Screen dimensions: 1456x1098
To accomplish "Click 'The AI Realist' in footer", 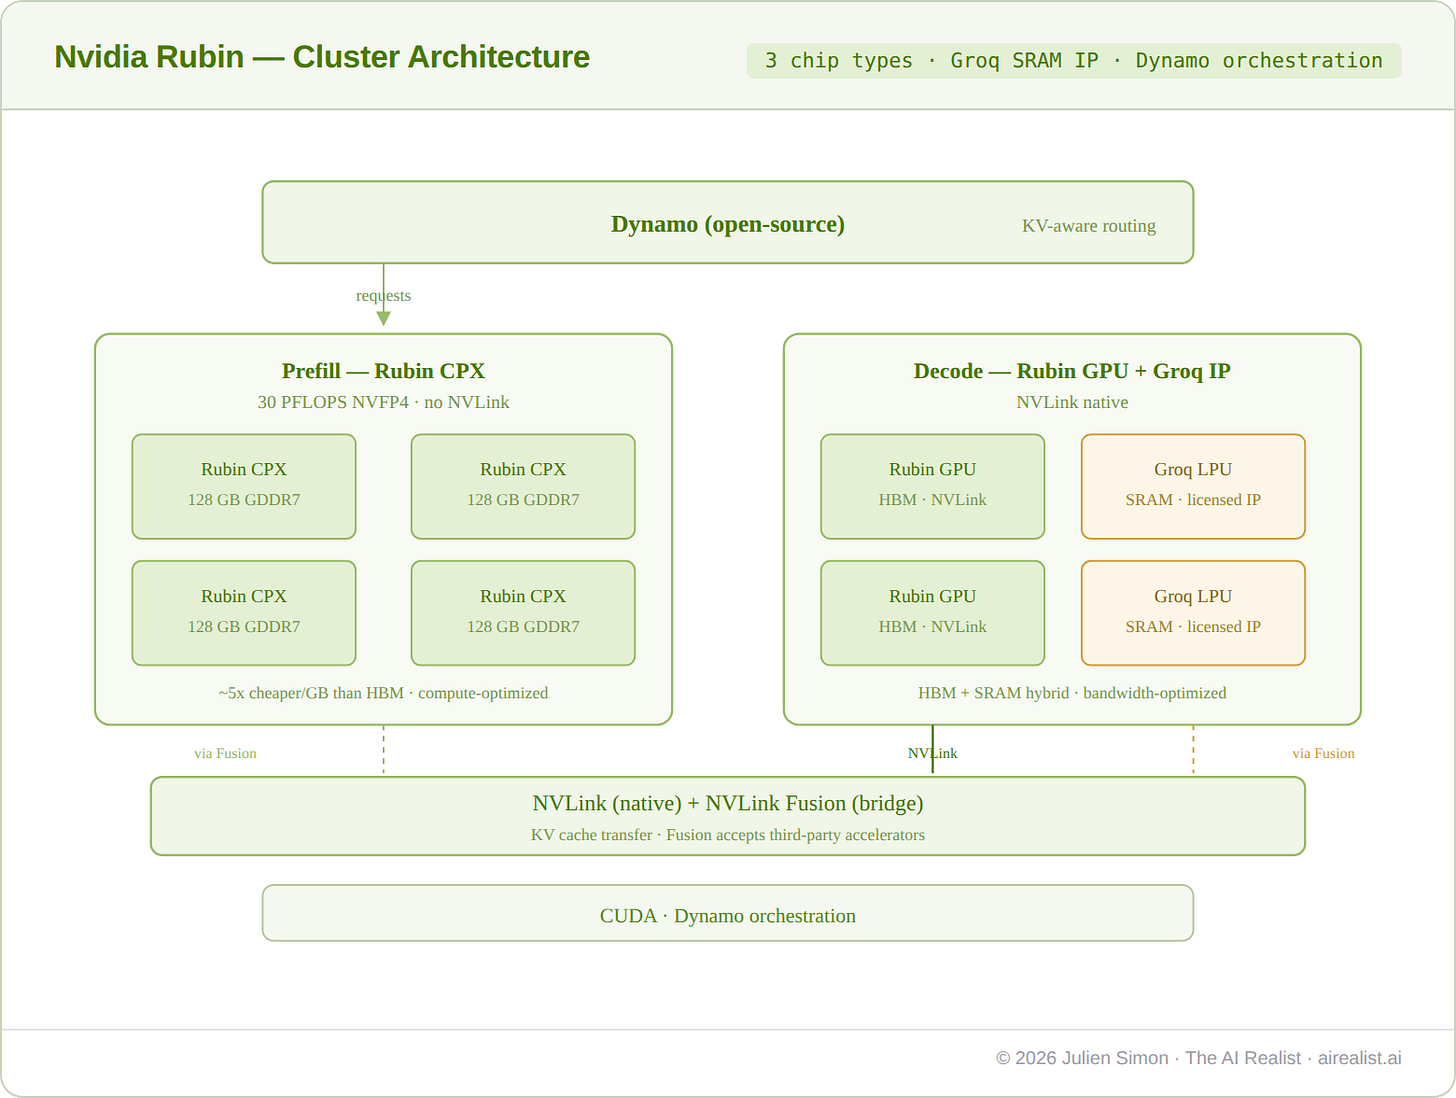I will pyautogui.click(x=1243, y=1058).
